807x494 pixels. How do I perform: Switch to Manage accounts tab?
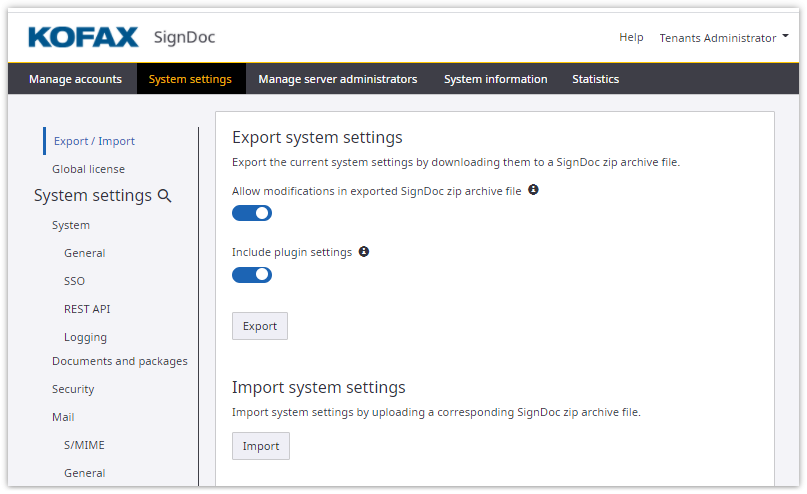click(75, 79)
